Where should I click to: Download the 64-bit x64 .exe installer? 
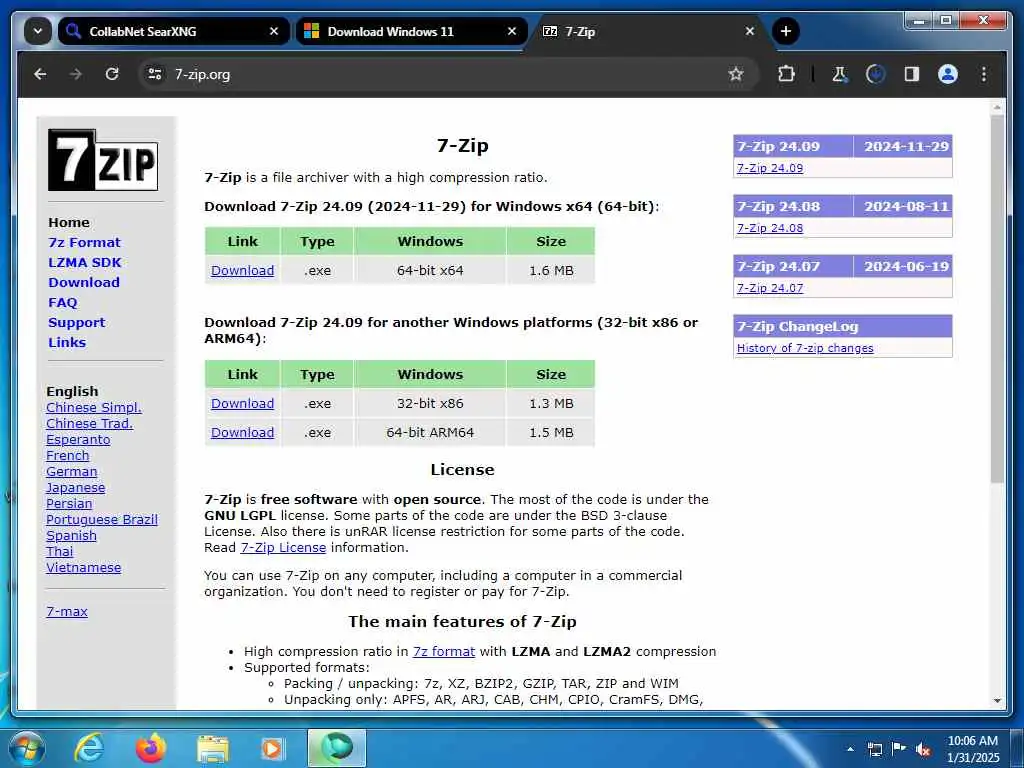pos(242,270)
